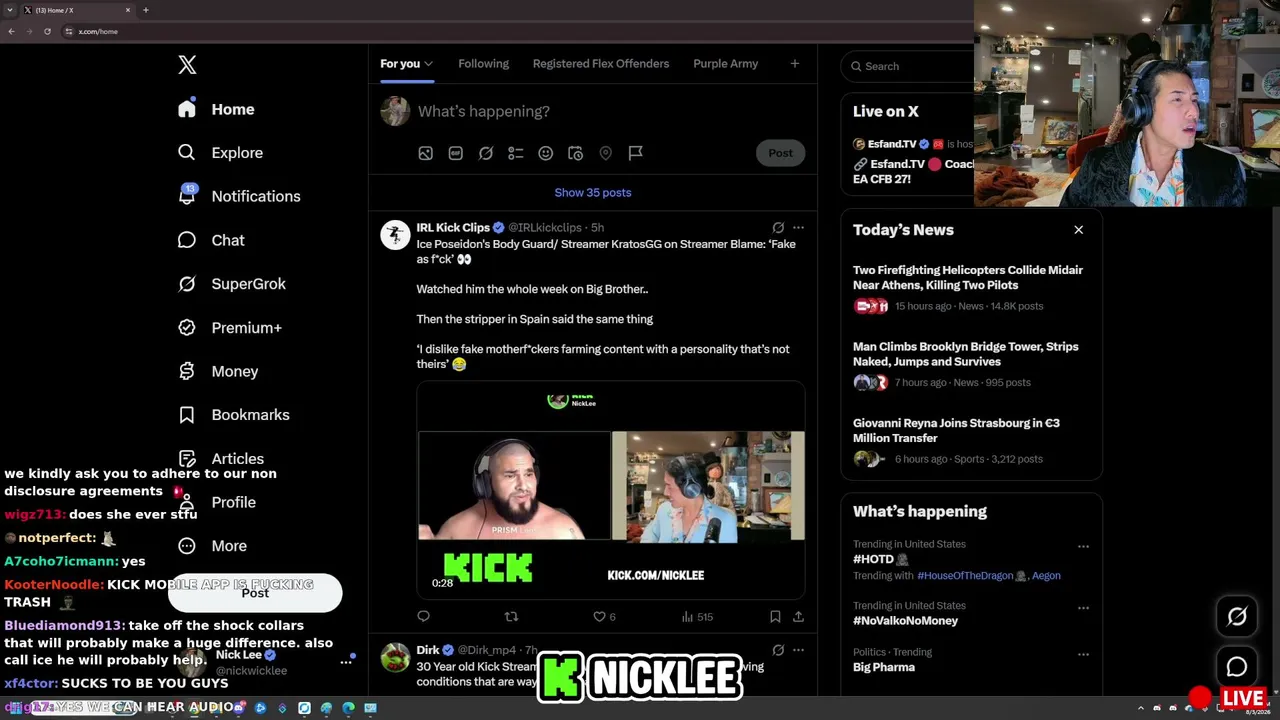Screen dimensions: 1280x720
Task: Click the X logo in the sidebar
Action: tap(187, 65)
